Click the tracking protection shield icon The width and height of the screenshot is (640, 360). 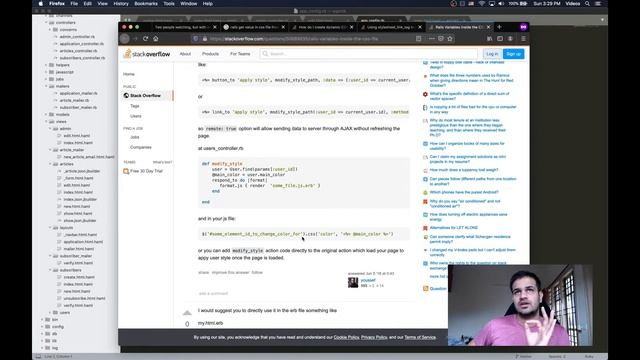[196, 39]
